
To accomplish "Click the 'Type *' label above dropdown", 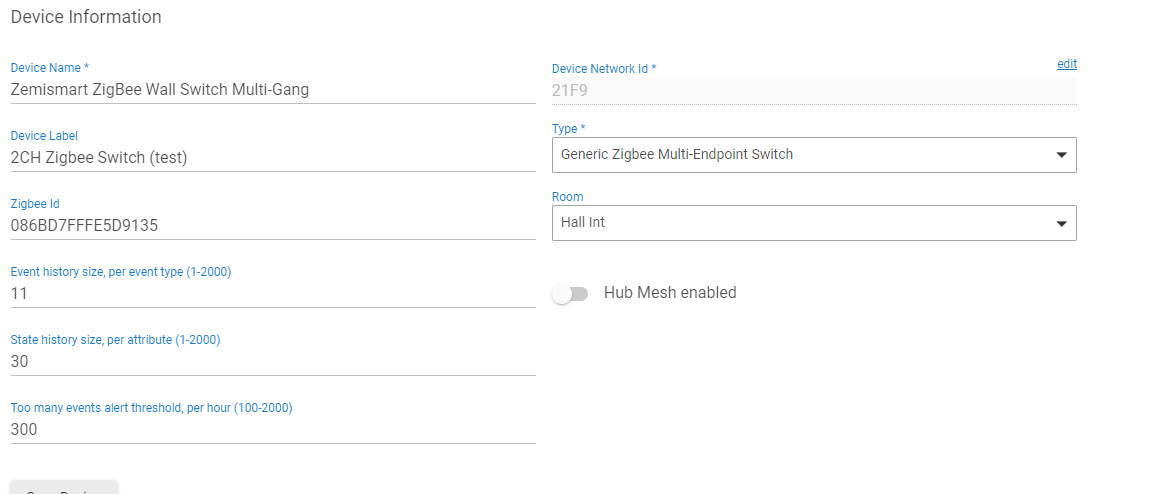I will (569, 129).
